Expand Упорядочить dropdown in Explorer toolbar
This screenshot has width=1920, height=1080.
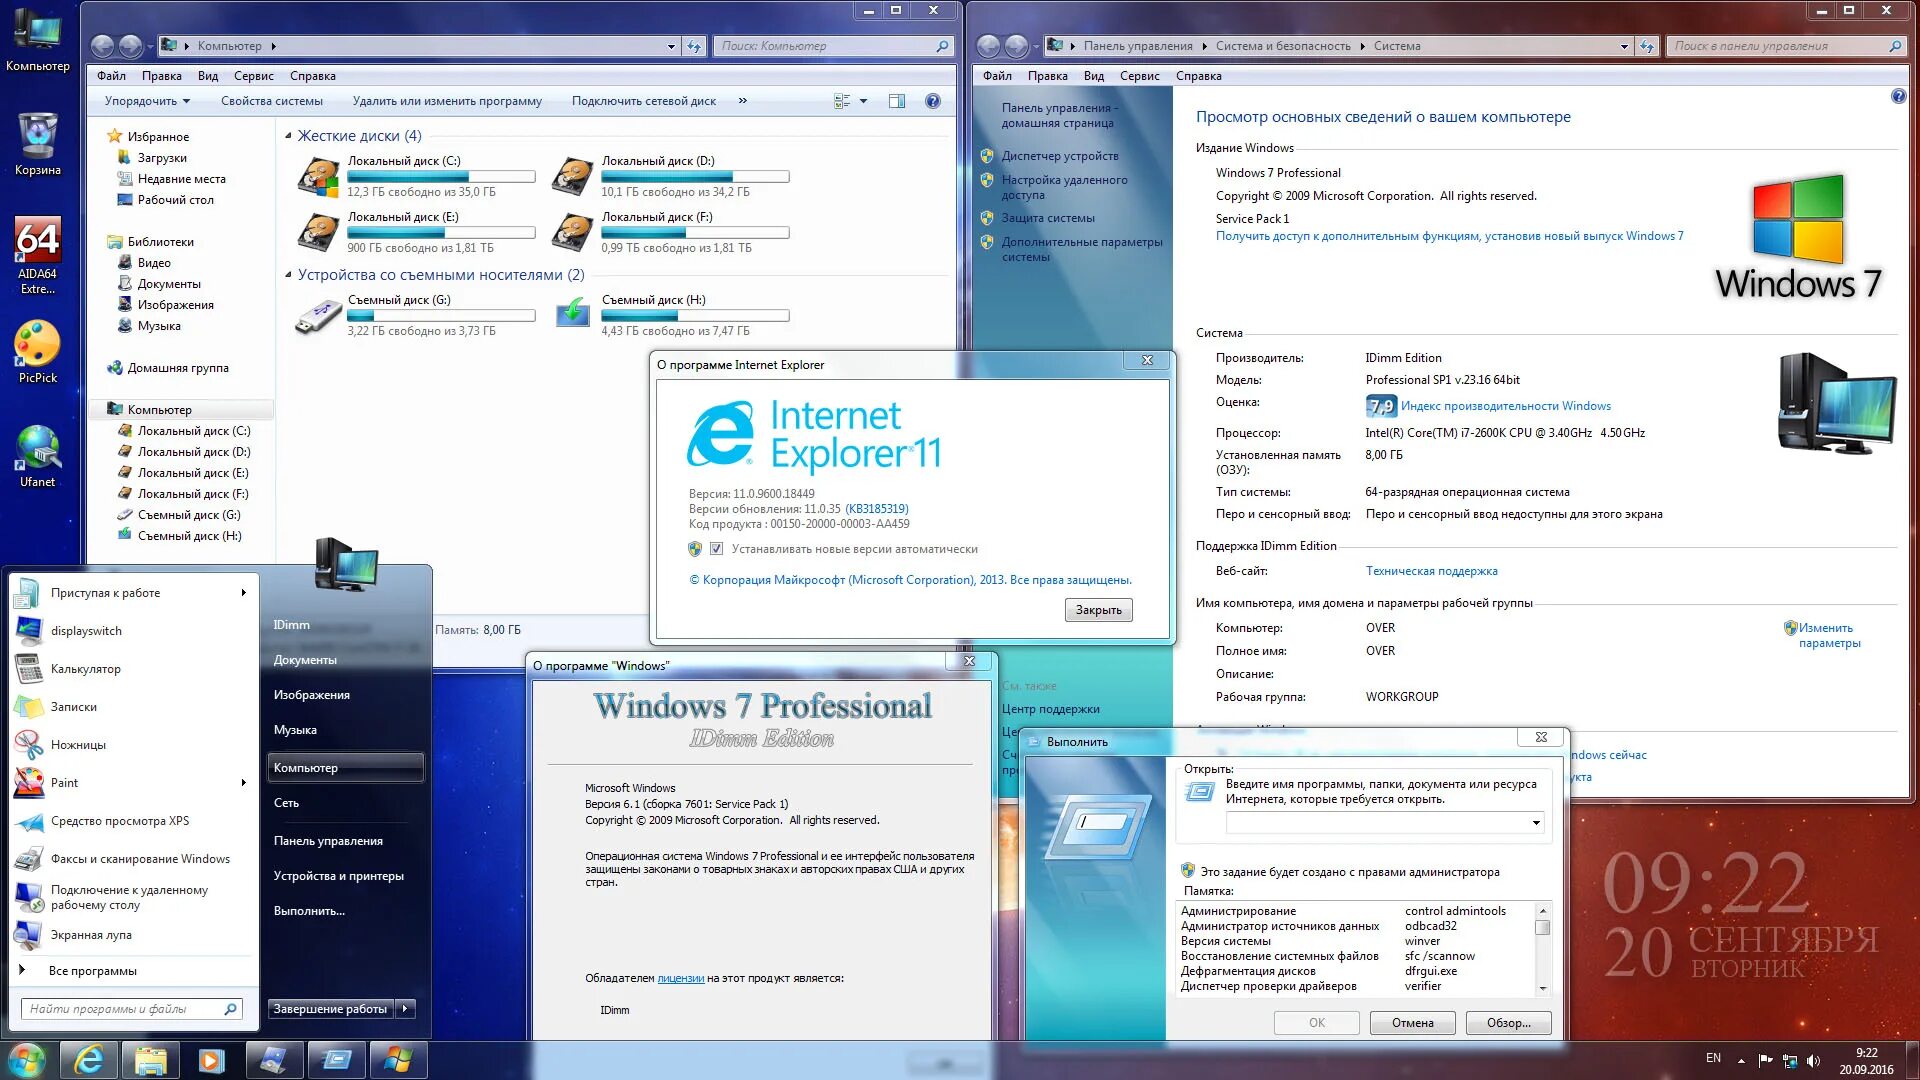(x=147, y=101)
